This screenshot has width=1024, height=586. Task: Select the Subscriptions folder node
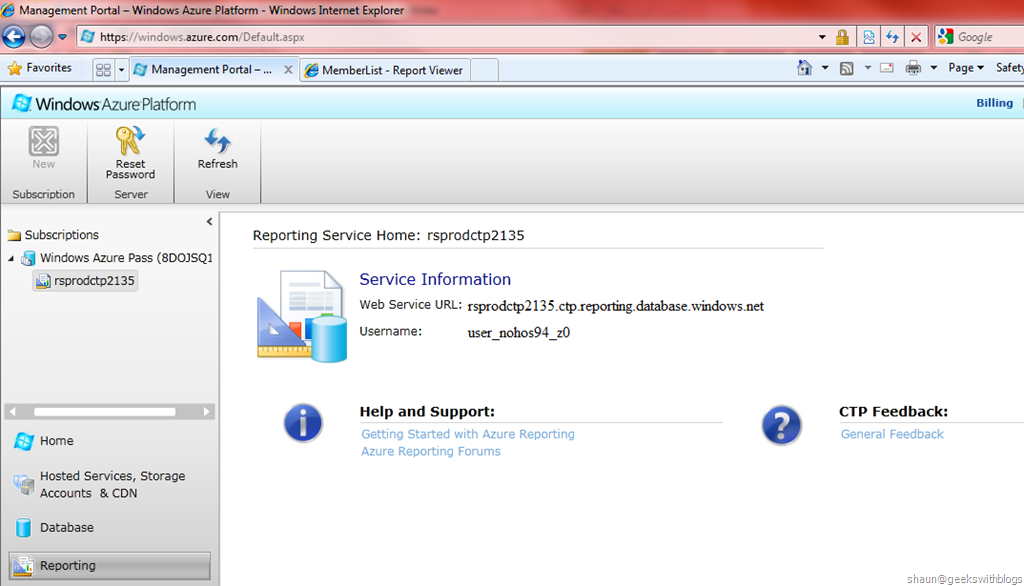(x=53, y=235)
